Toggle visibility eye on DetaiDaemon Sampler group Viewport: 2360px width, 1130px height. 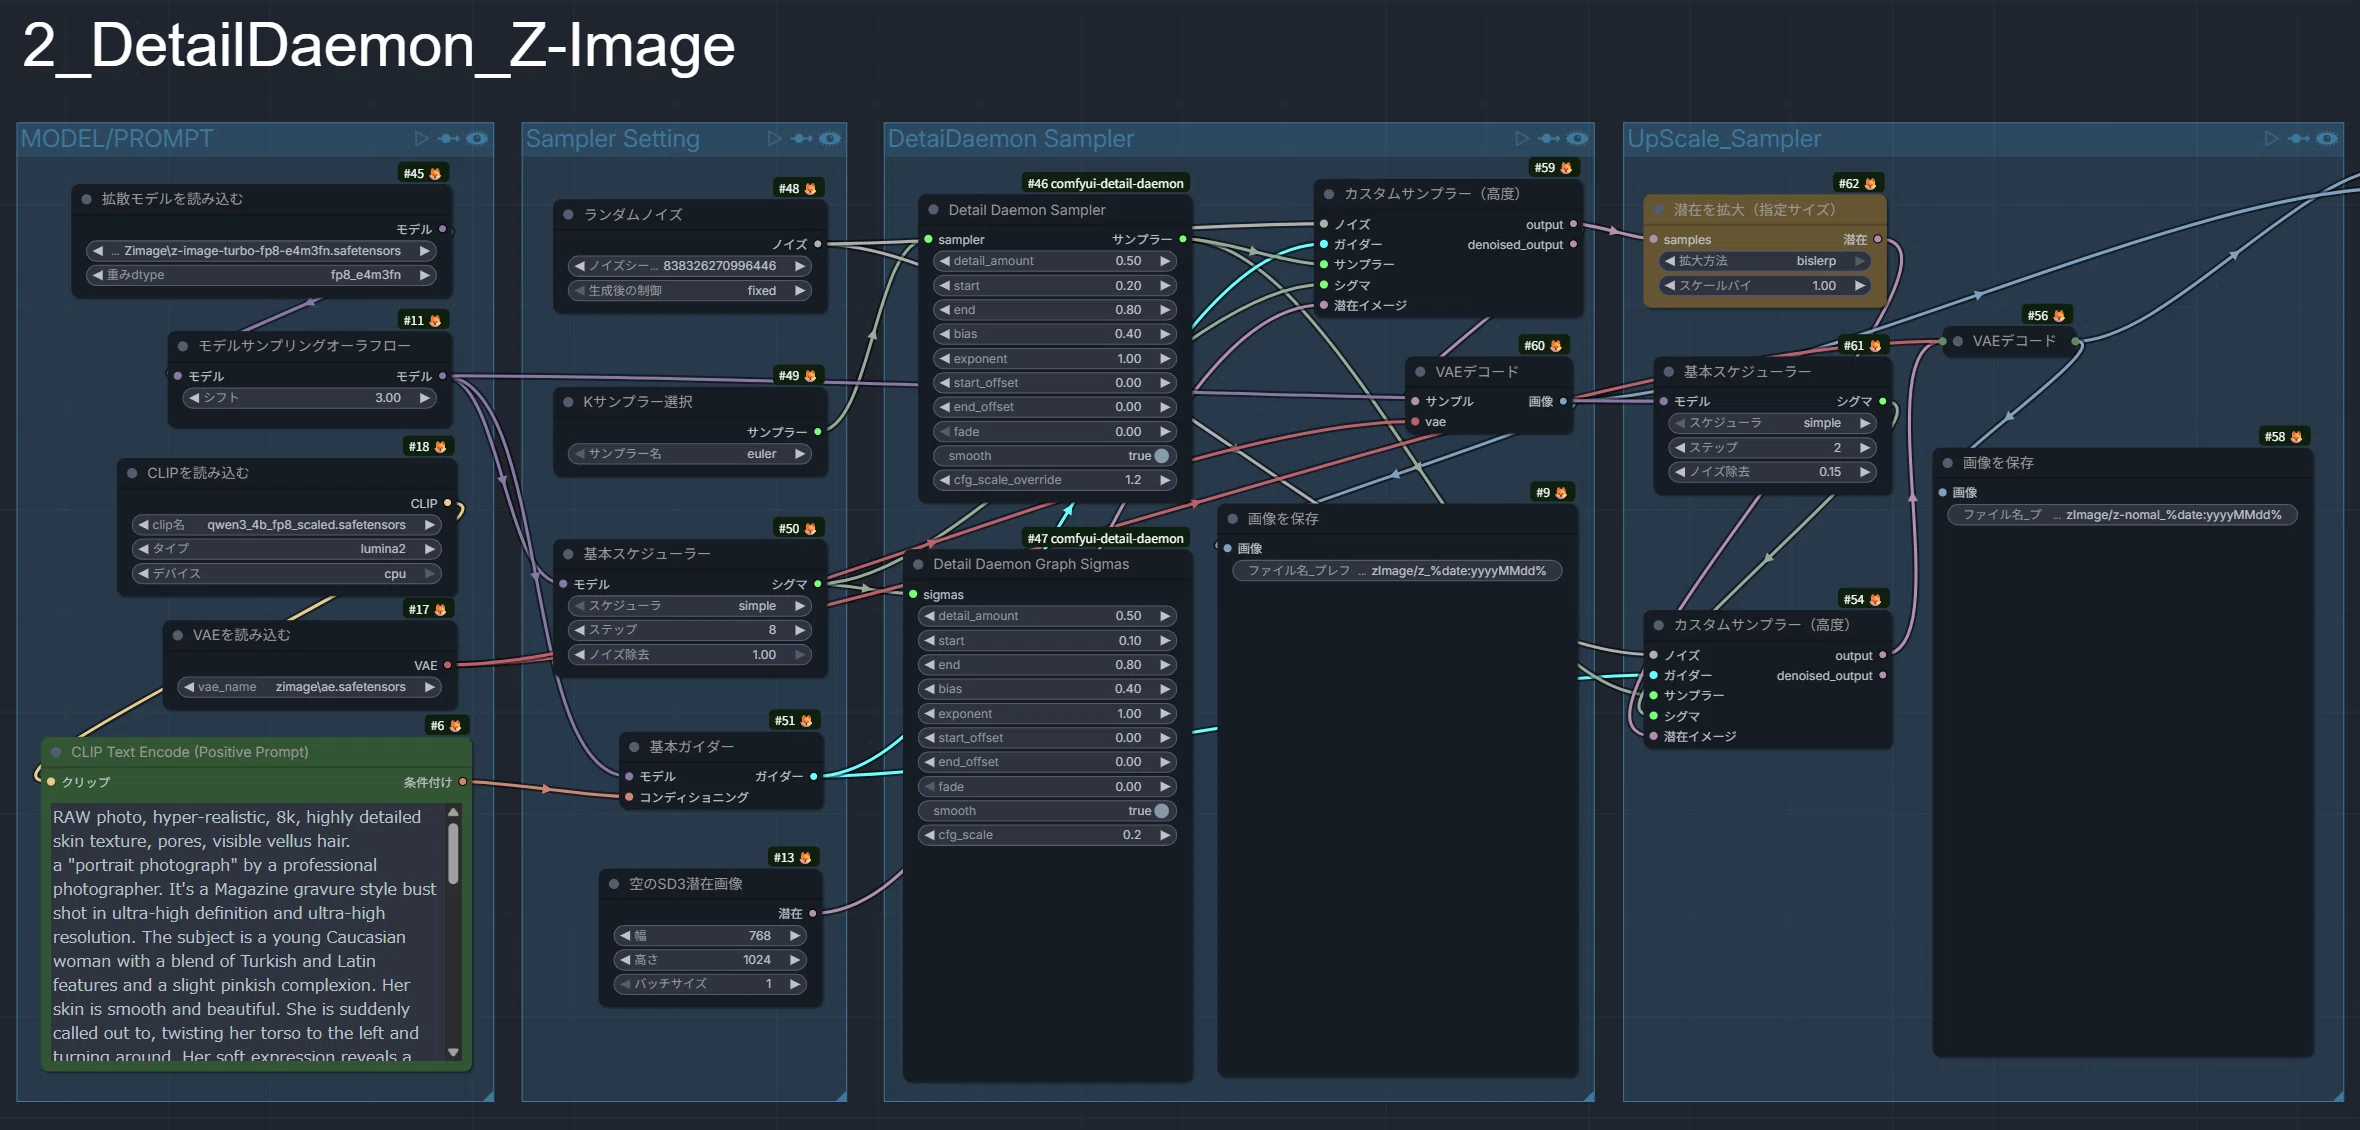click(1578, 138)
